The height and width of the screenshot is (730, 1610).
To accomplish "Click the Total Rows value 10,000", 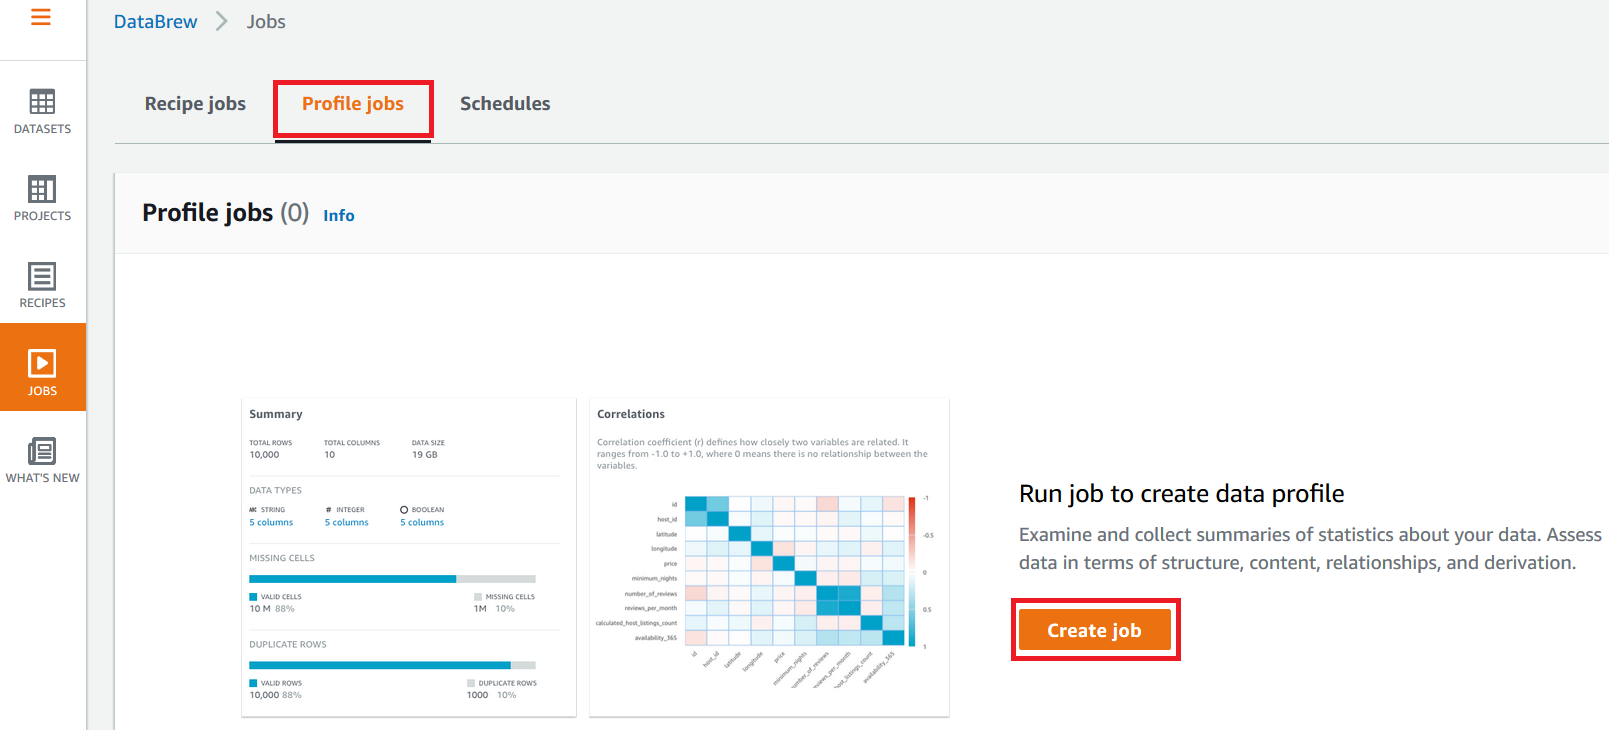I will click(x=264, y=455).
